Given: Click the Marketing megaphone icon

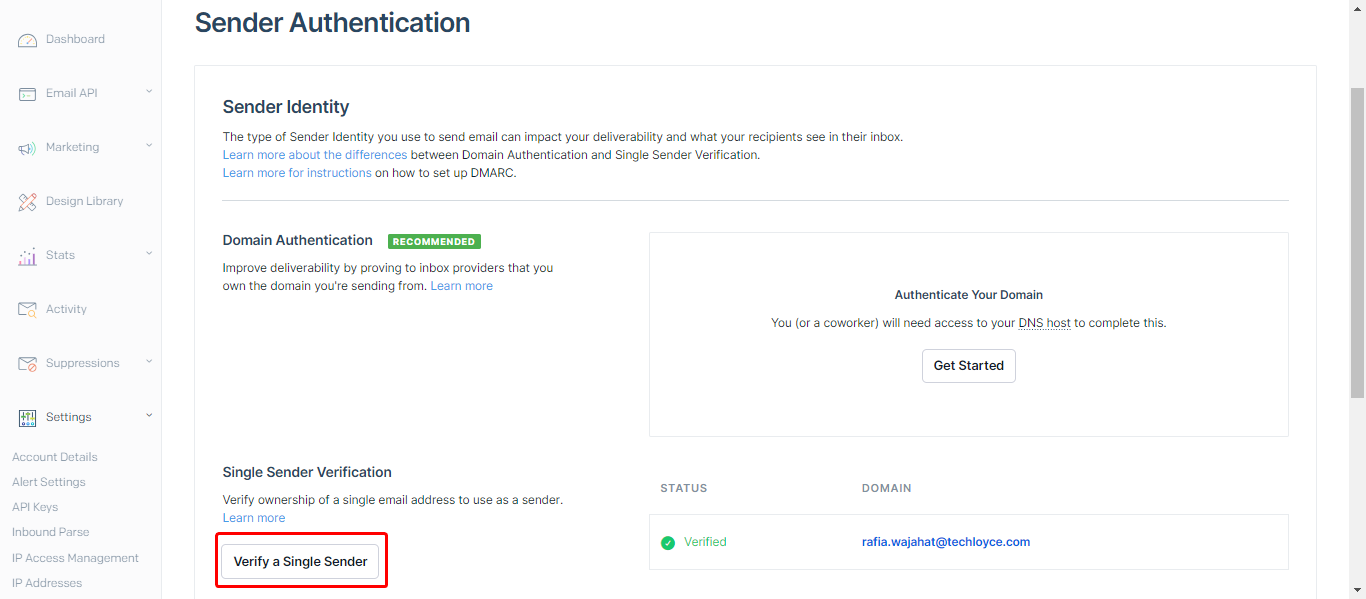Looking at the screenshot, I should 27,148.
